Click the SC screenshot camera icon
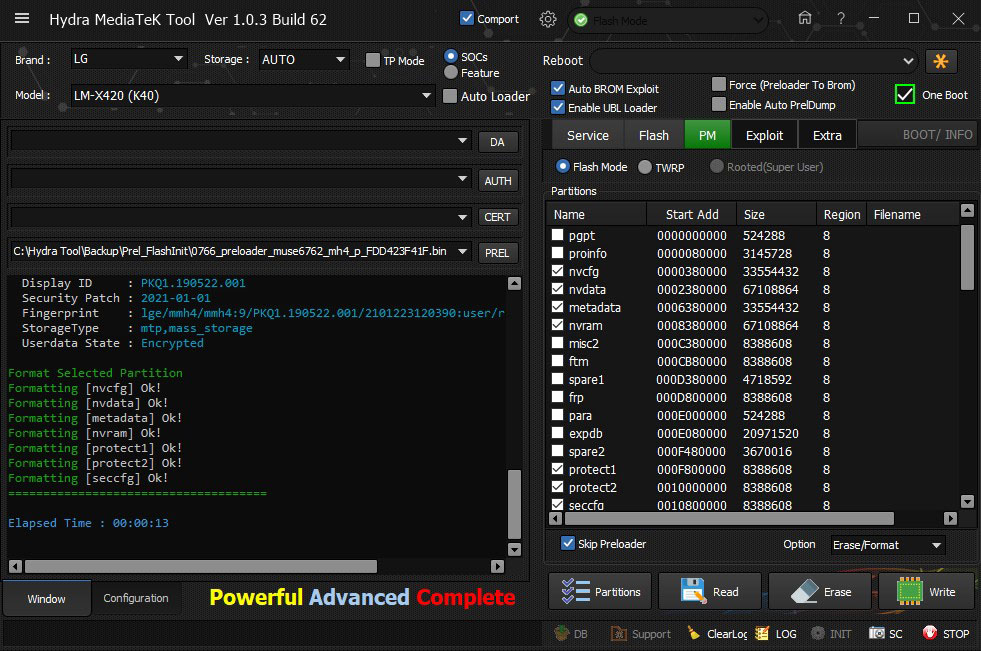981x651 pixels. click(877, 633)
